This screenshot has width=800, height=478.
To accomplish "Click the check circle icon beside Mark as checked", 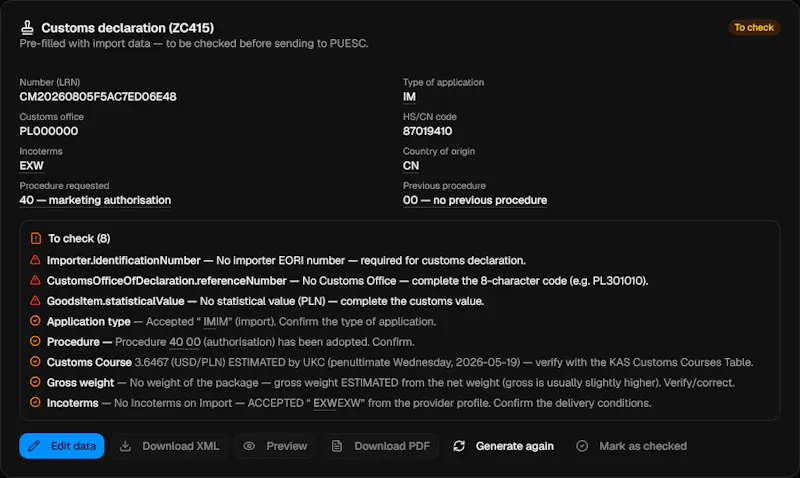I will 582,446.
